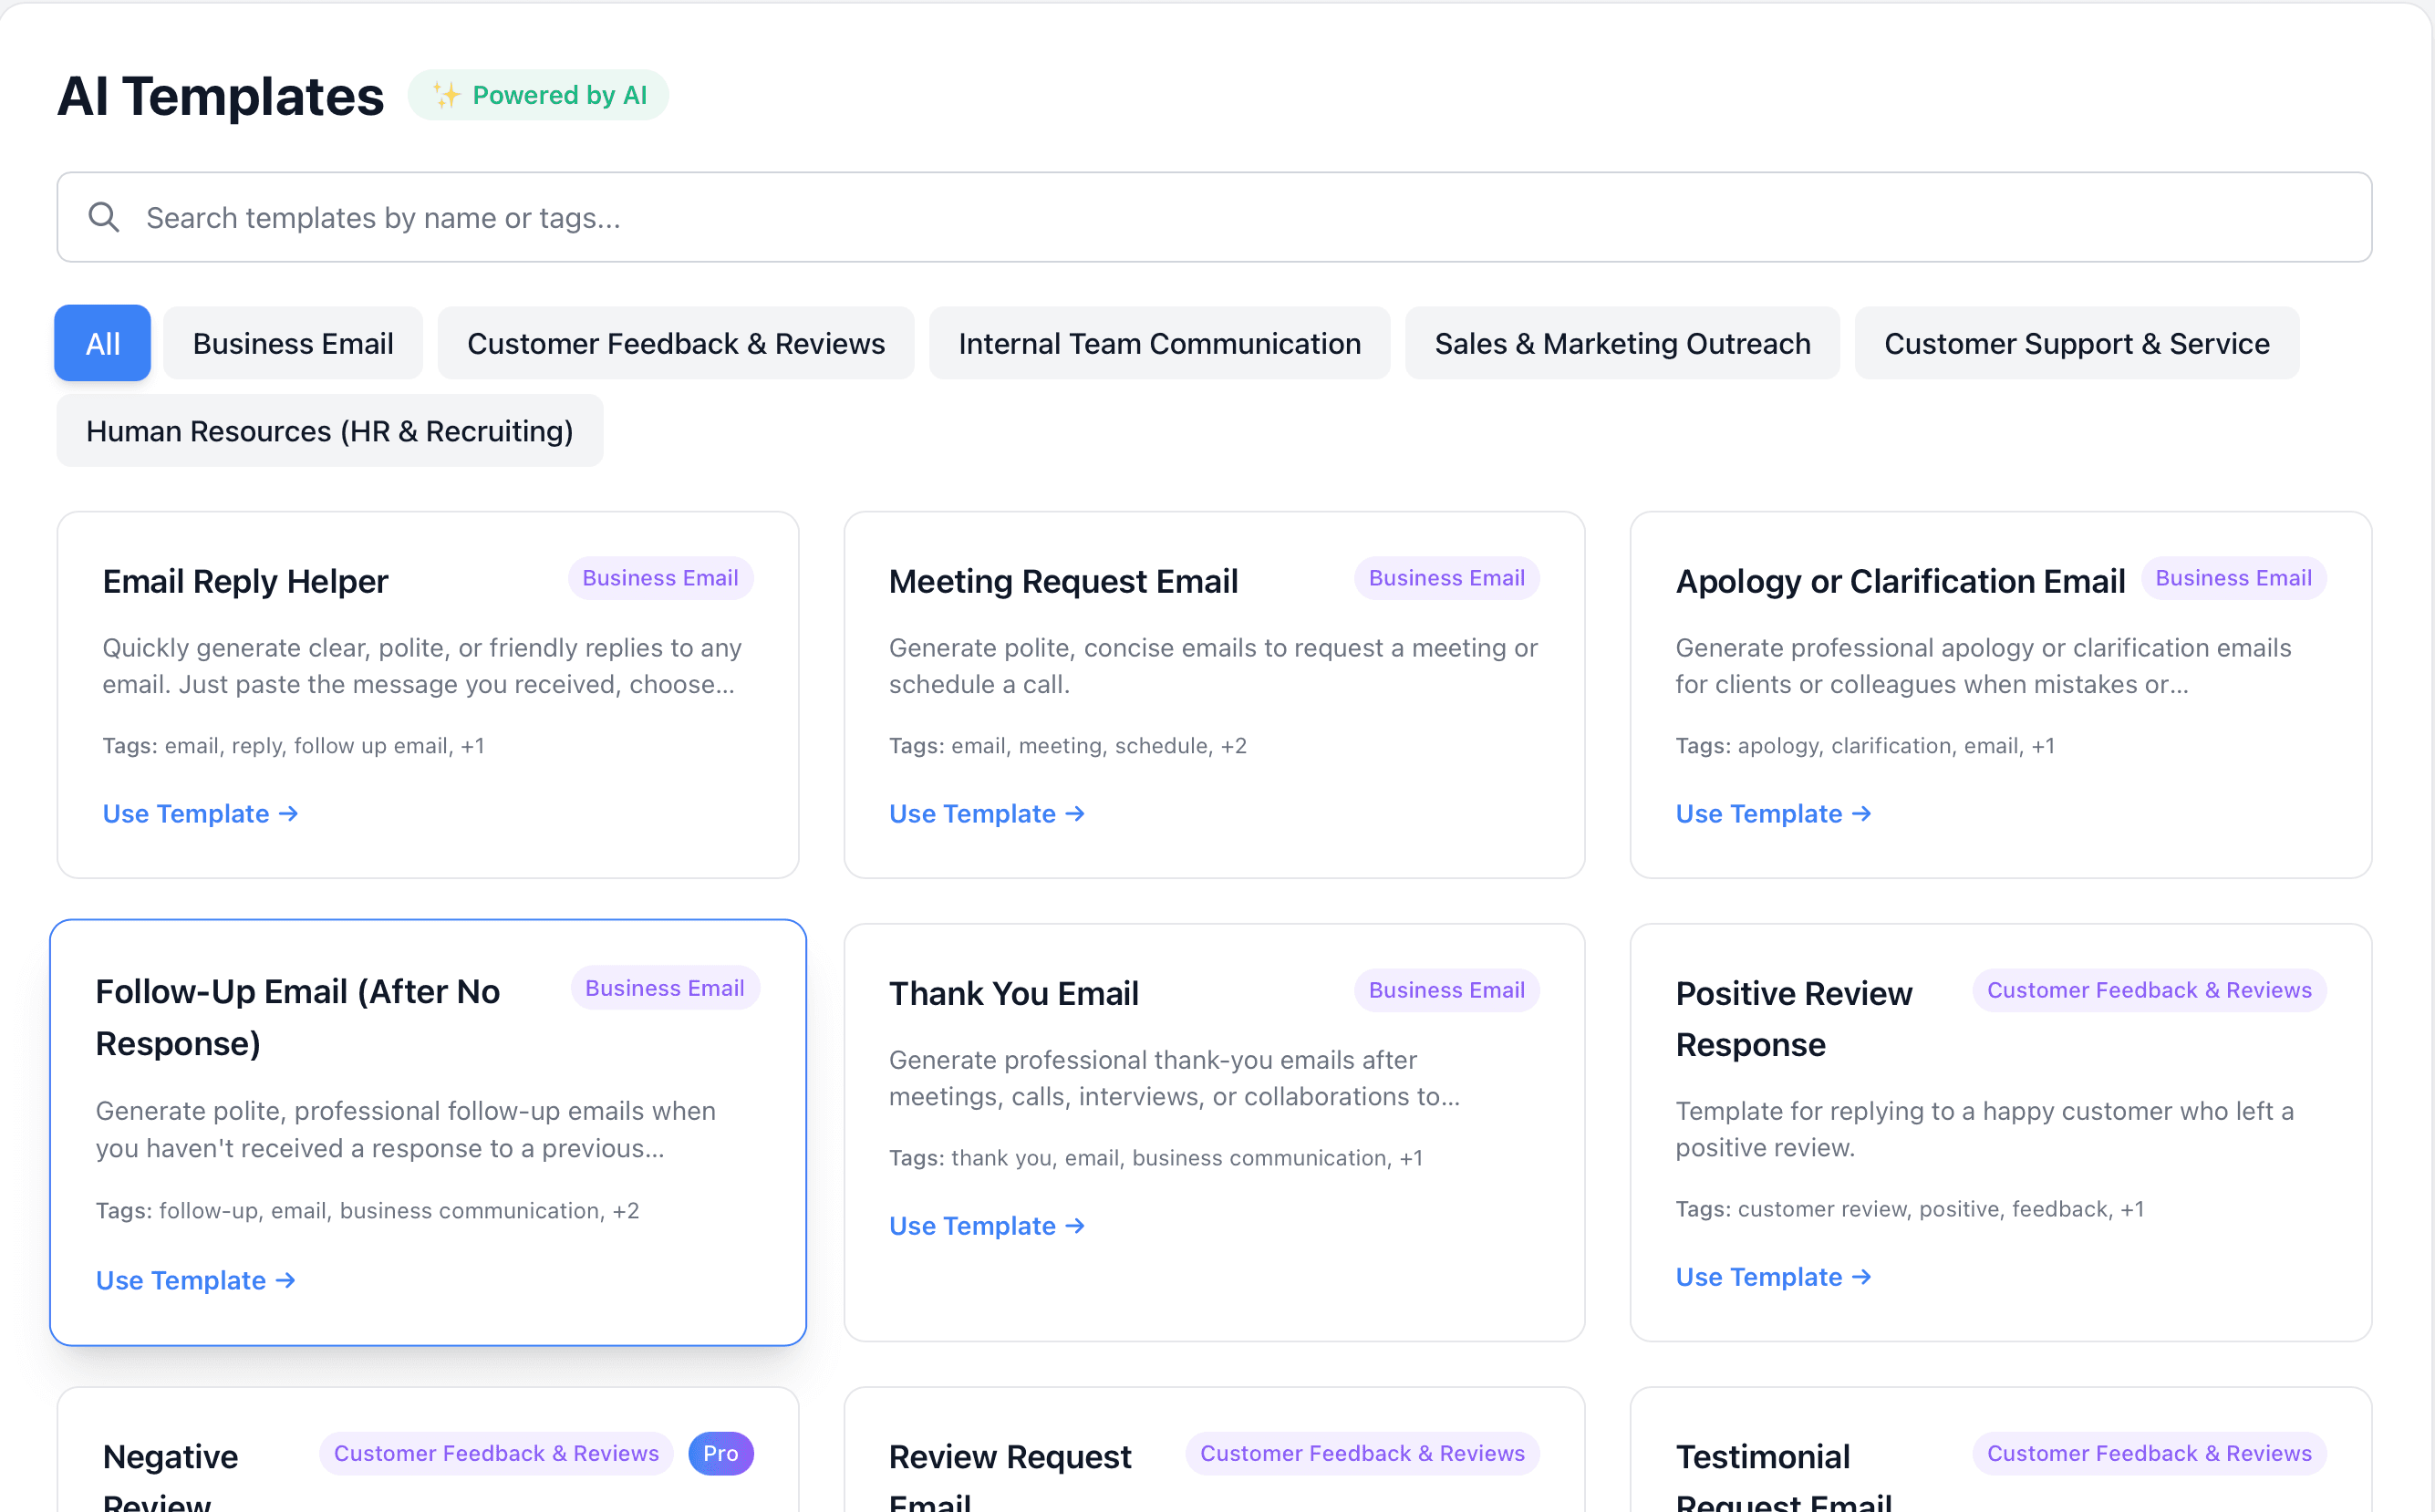Use the Thank You Email template
The image size is (2435, 1512).
pyautogui.click(x=972, y=1225)
